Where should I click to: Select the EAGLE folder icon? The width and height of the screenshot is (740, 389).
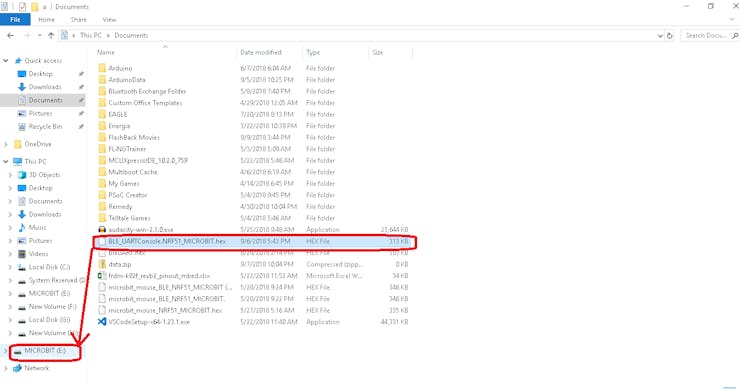pos(102,114)
